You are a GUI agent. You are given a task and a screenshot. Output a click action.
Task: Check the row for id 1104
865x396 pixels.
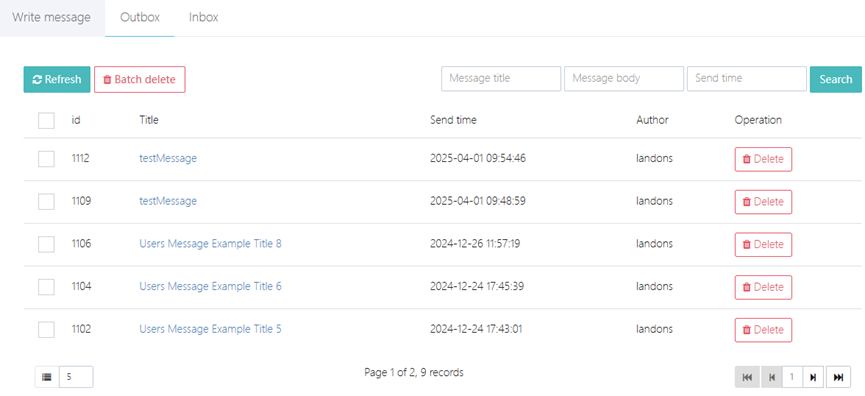pos(46,287)
